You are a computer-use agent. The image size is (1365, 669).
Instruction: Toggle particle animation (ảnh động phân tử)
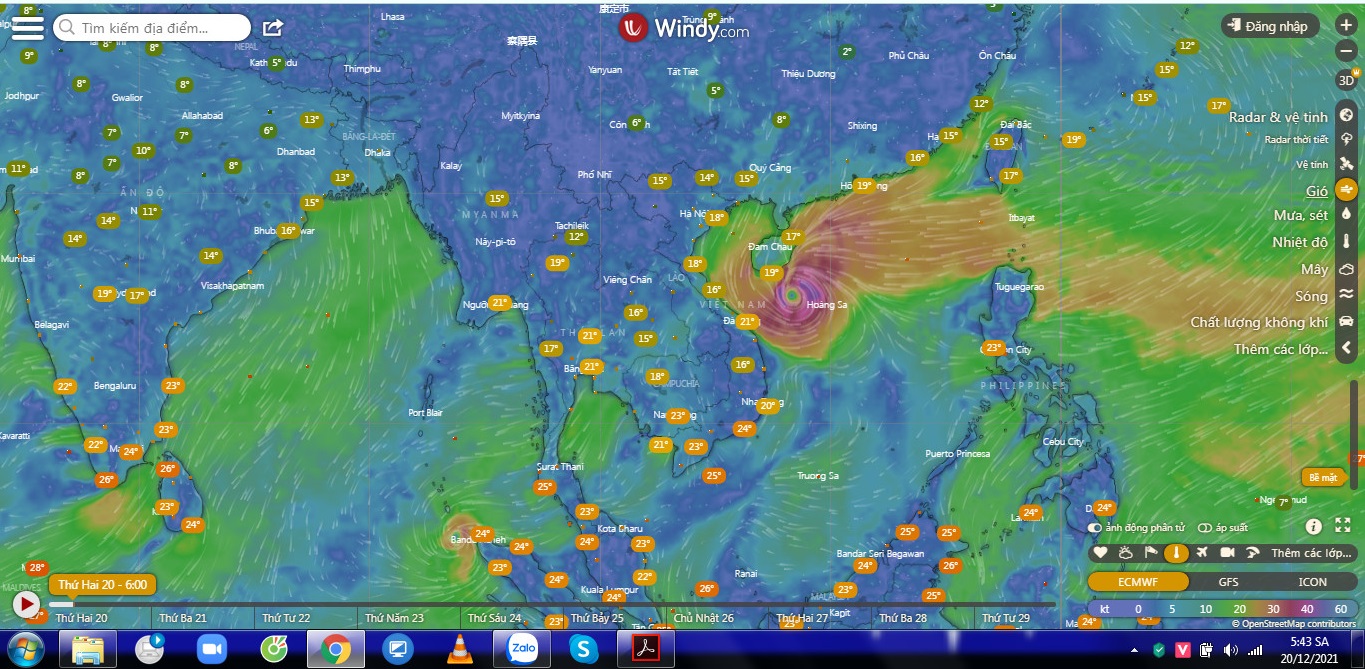[x=1095, y=528]
